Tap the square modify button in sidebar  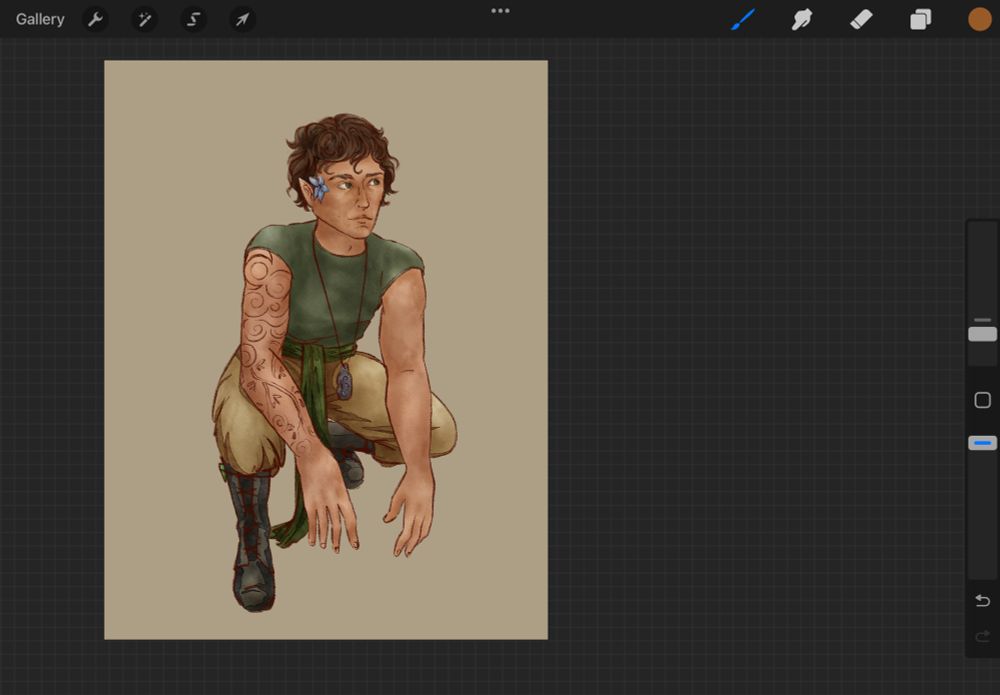pyautogui.click(x=982, y=400)
